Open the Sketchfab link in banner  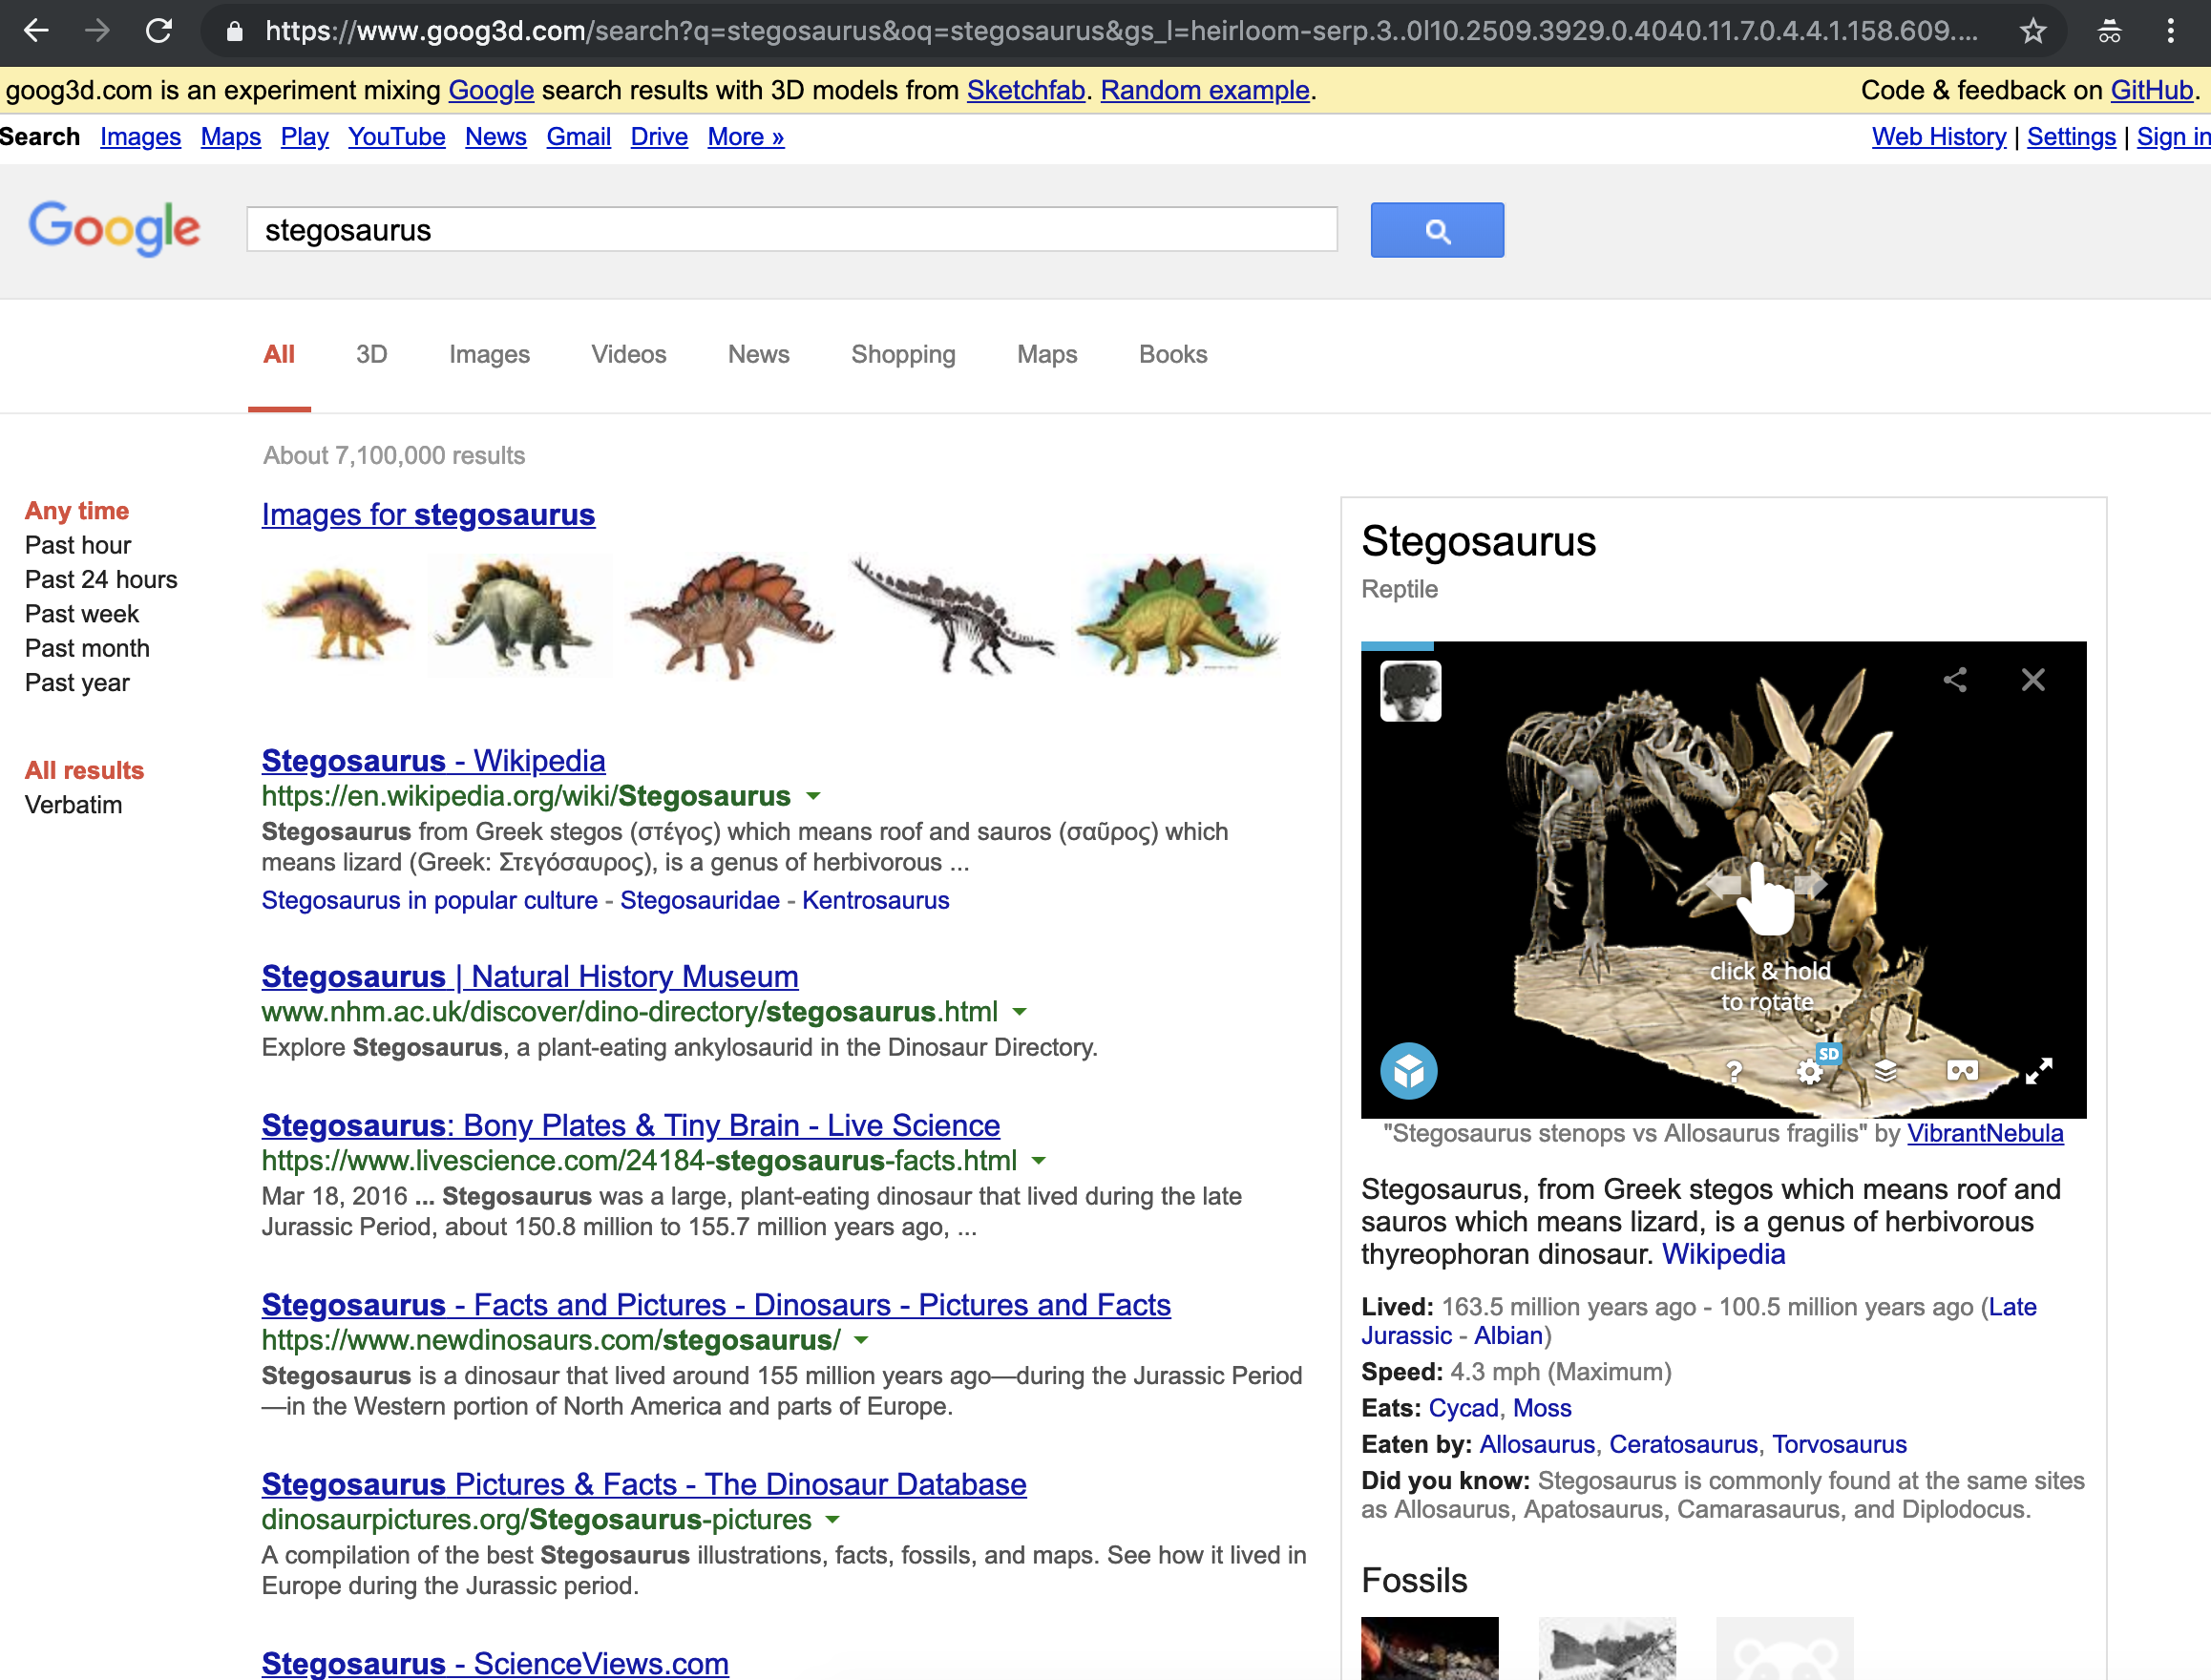pyautogui.click(x=1026, y=90)
